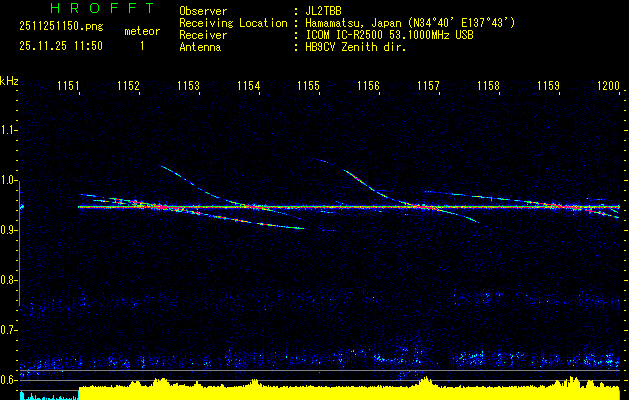
Task: Click the green horizontal carrier line
Action: (350, 207)
